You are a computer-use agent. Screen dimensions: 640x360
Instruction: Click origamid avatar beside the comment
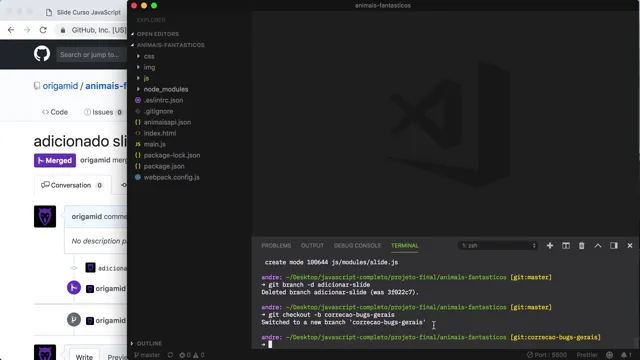click(45, 216)
